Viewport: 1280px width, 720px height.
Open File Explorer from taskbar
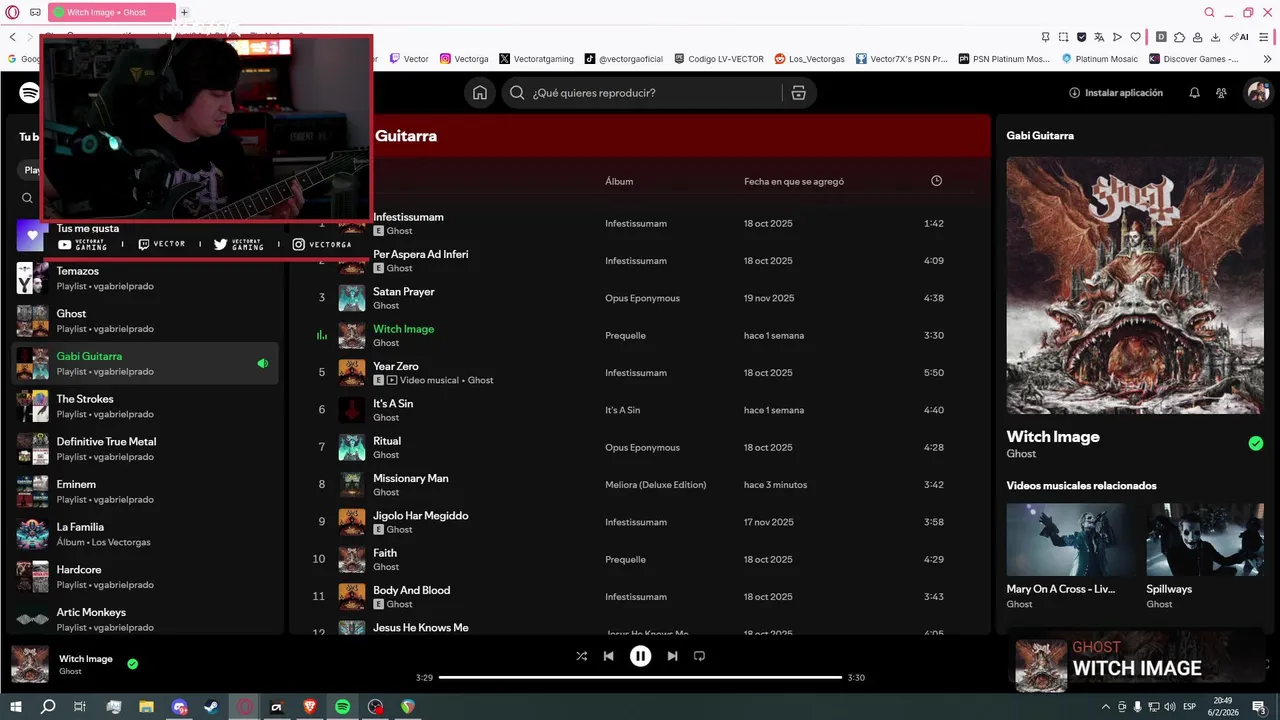(x=147, y=707)
